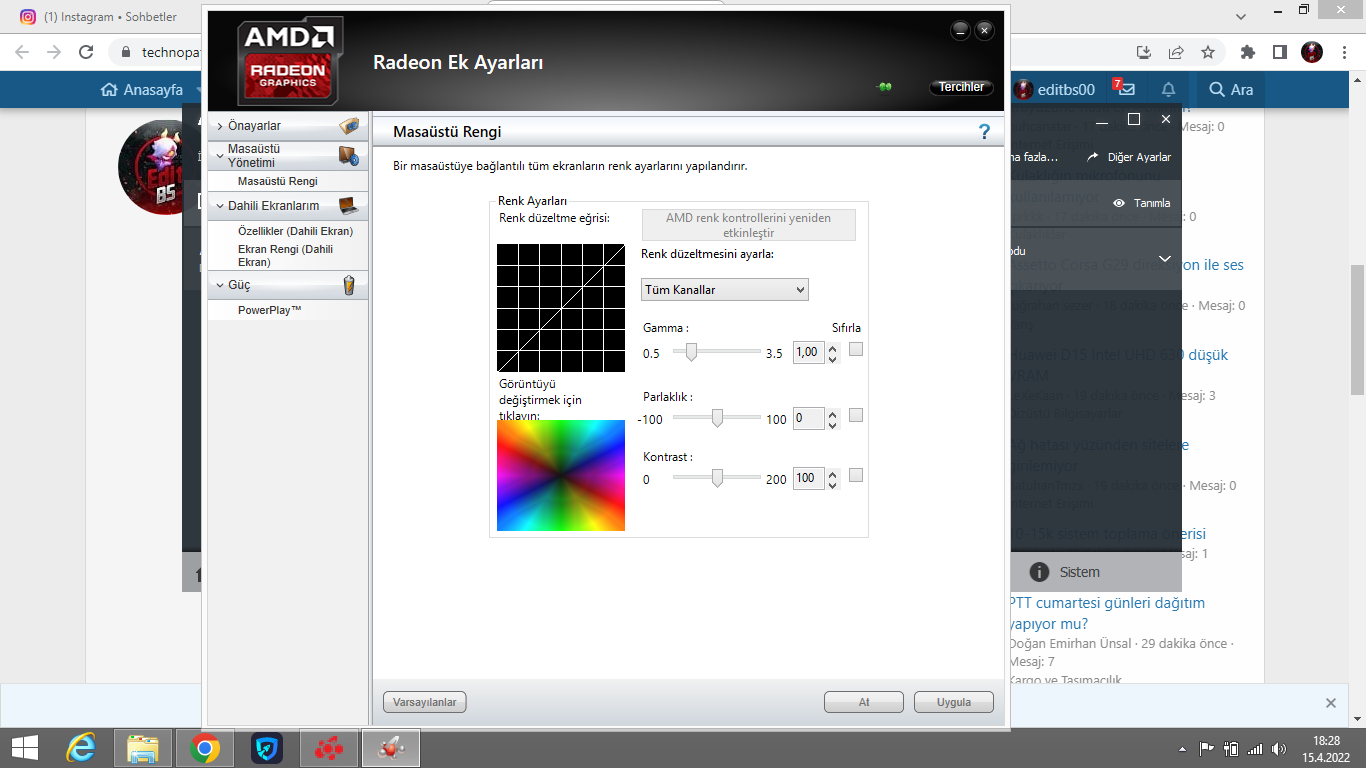1366x768 pixels.
Task: Click the rainbow color preview image
Action: 561,475
